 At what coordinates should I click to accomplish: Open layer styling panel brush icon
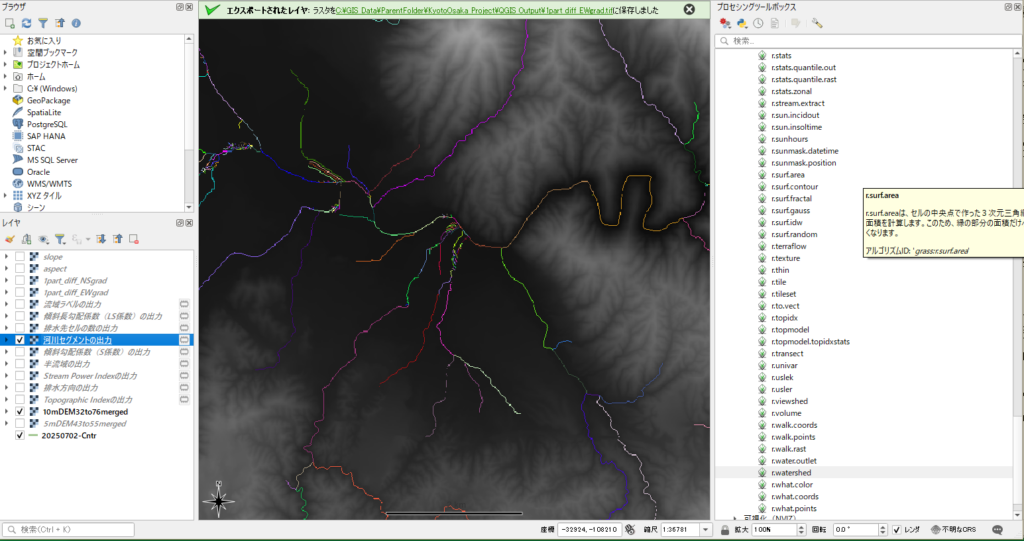click(x=10, y=239)
